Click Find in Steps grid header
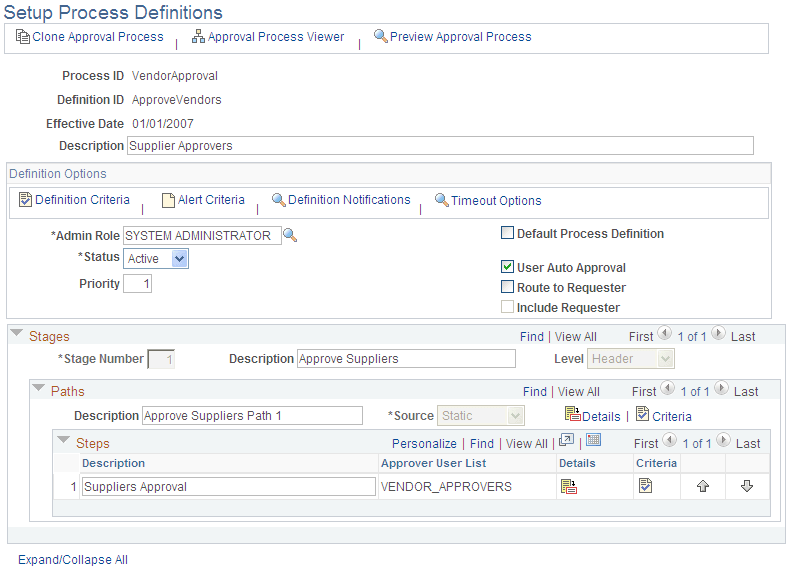 pos(482,444)
